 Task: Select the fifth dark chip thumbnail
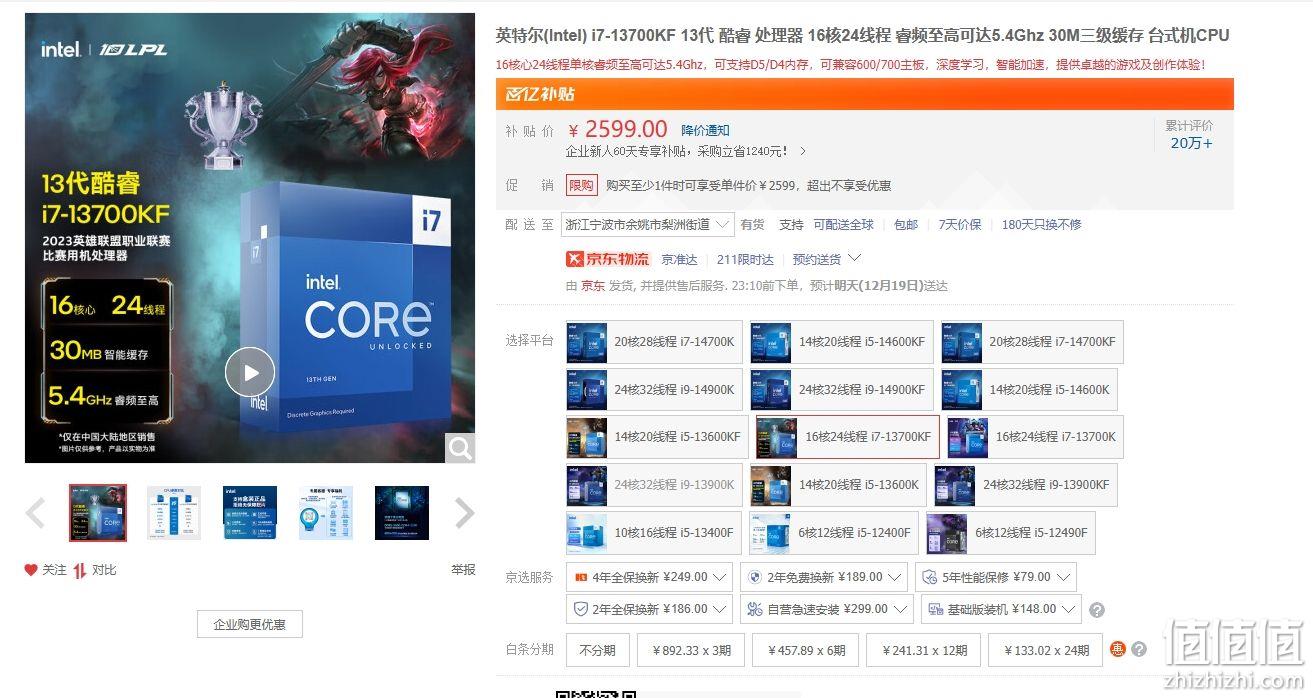pos(402,513)
